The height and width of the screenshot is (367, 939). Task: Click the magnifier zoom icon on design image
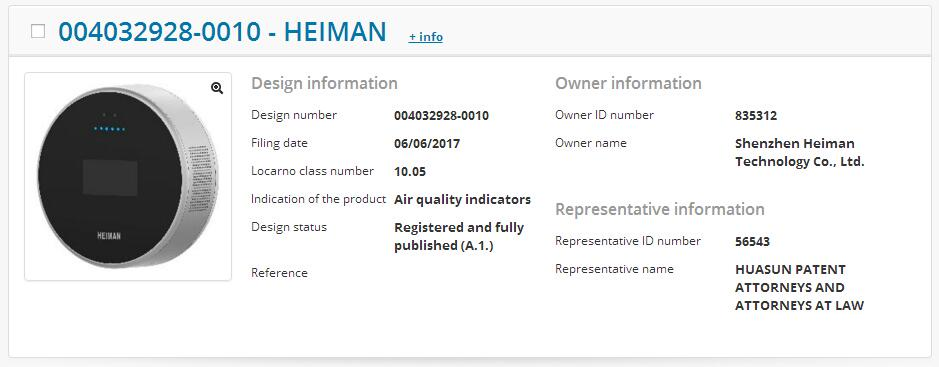point(217,88)
